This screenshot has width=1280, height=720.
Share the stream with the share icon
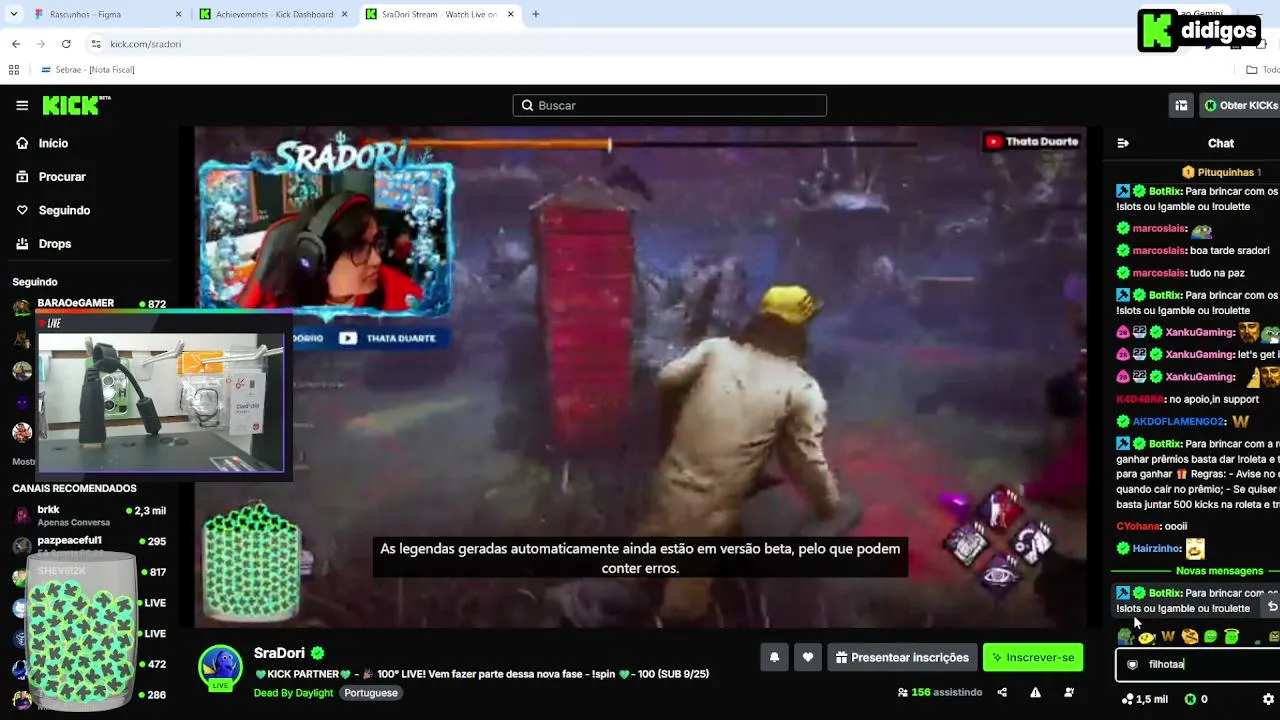coord(1002,692)
